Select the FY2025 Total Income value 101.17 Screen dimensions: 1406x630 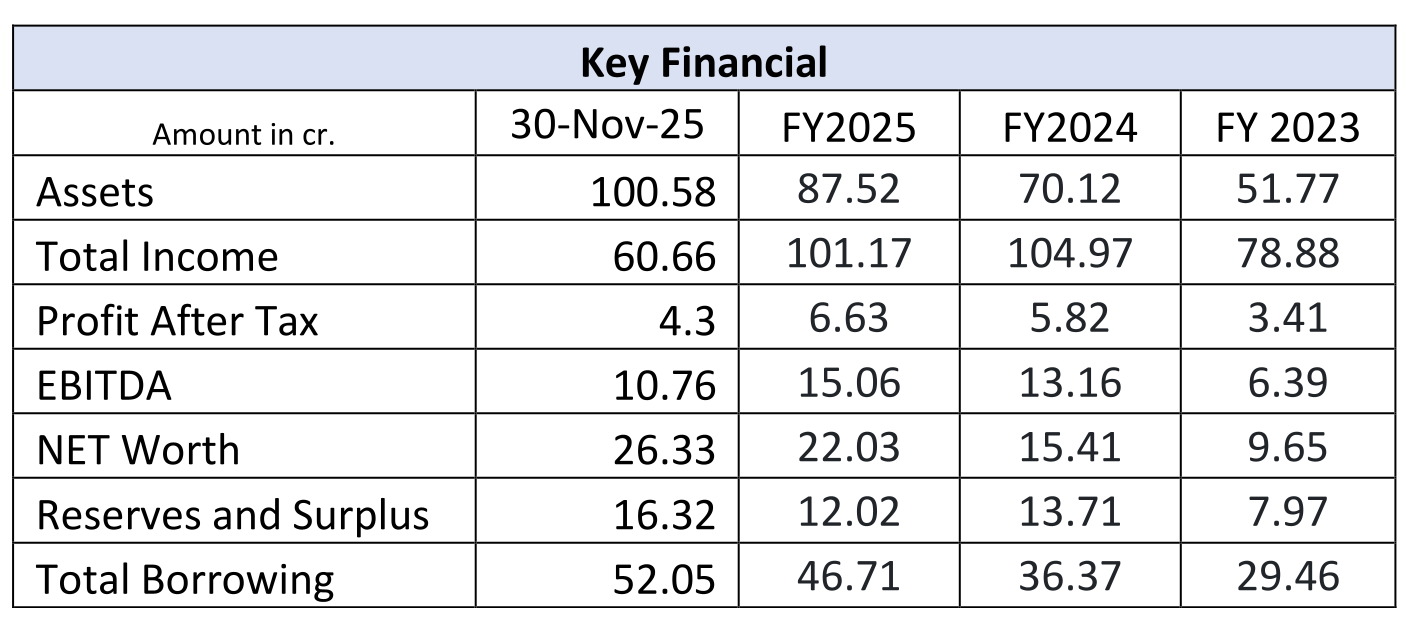(x=848, y=253)
